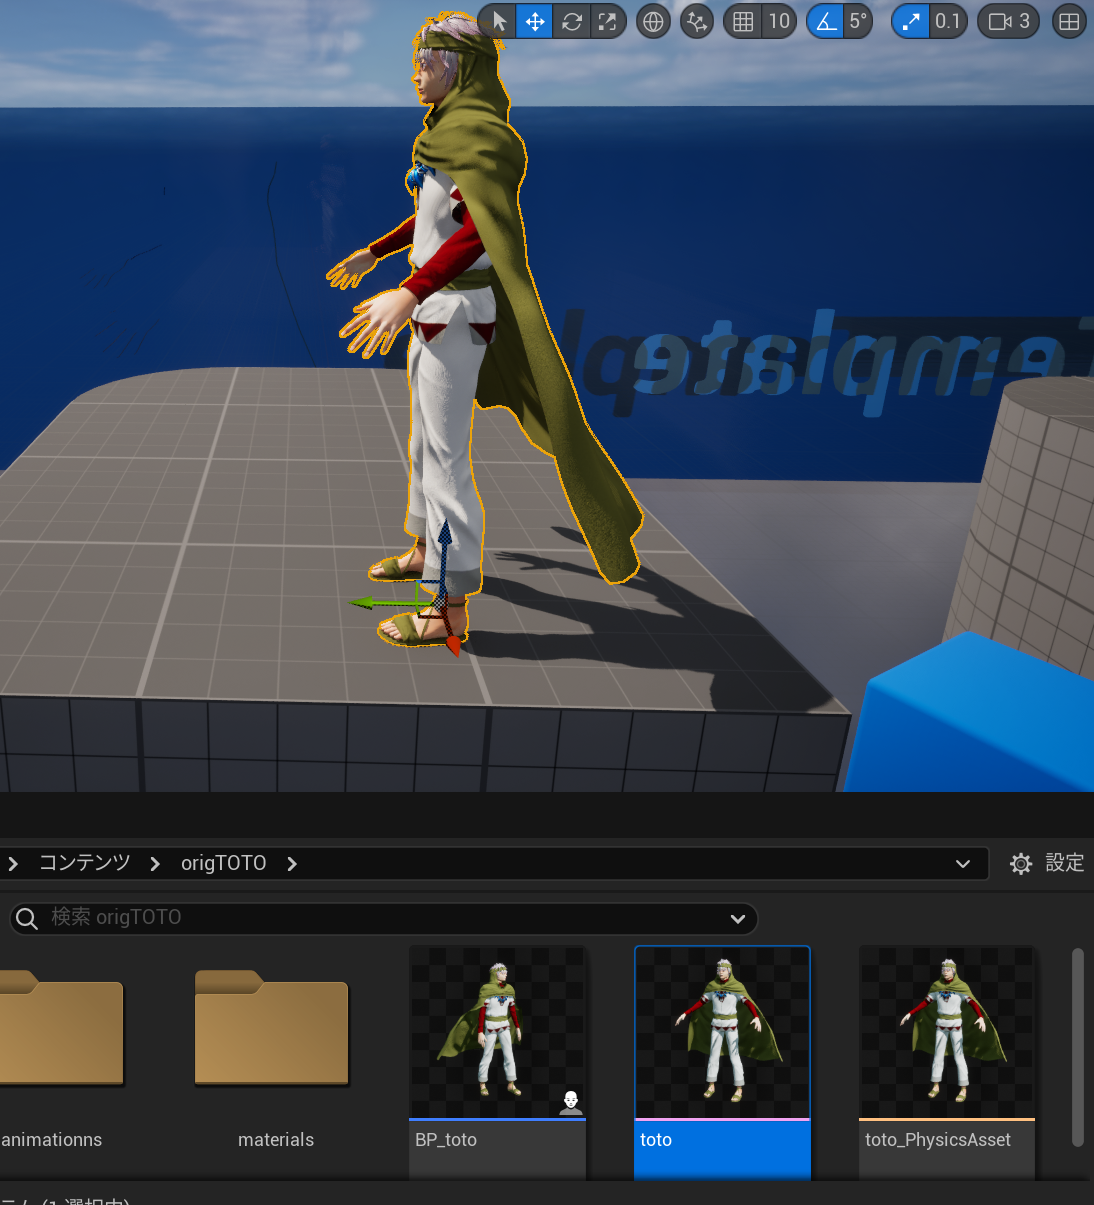Expand chevron after コンテンツ breadcrumb

pyautogui.click(x=155, y=864)
